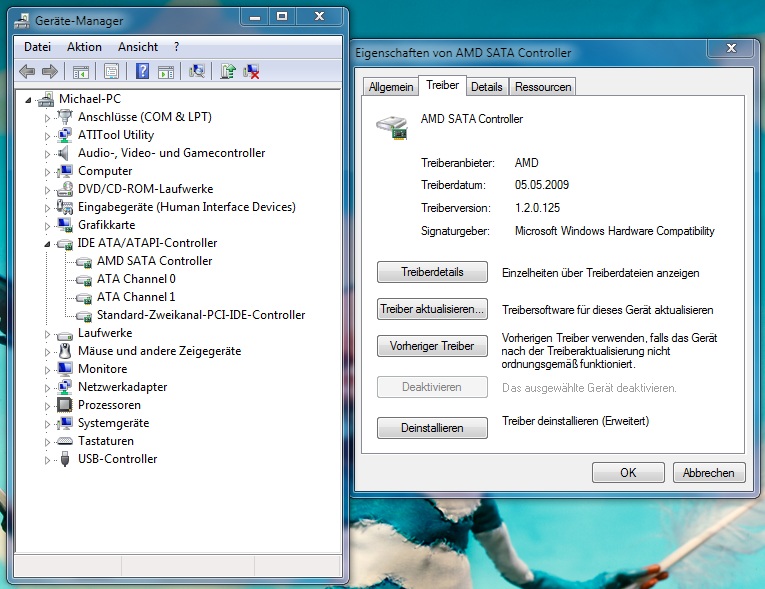Select the Anschlüsse (COM & LPT) port icon
765x589 pixels.
pos(65,117)
